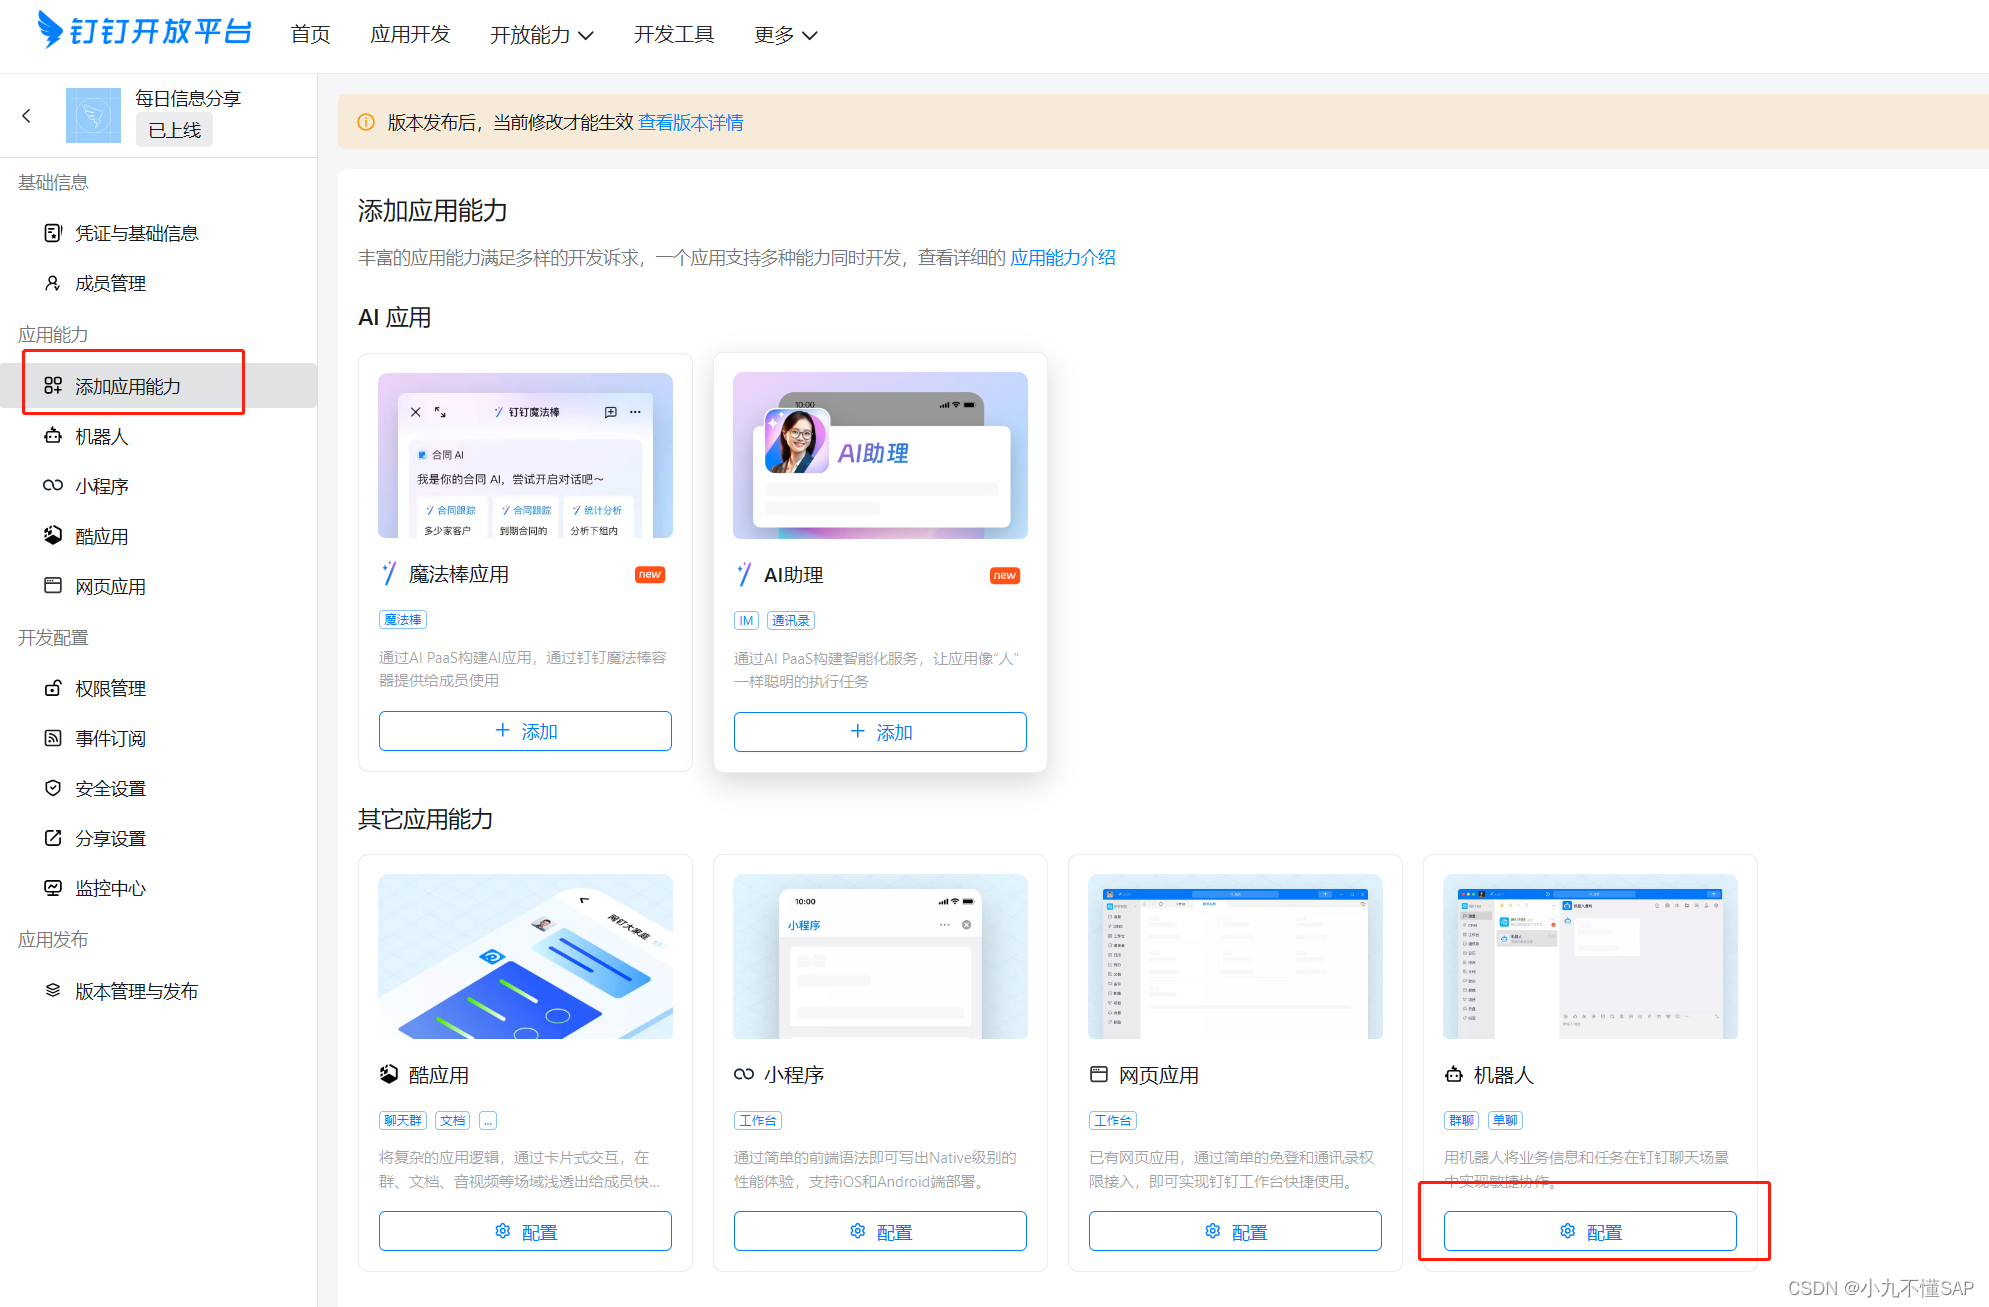The image size is (1989, 1307).
Task: Click the info icon in the notice banner
Action: (x=366, y=122)
